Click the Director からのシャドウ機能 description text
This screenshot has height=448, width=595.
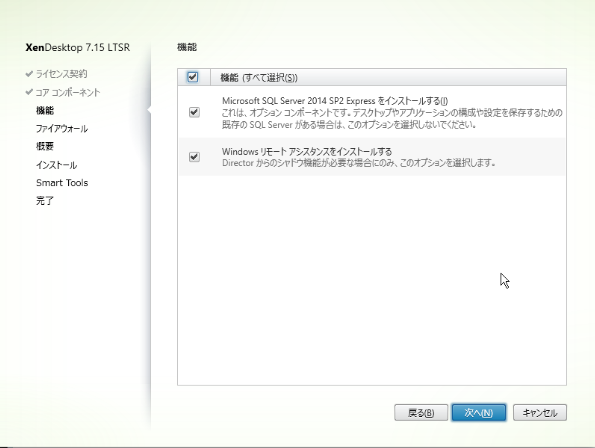click(359, 163)
